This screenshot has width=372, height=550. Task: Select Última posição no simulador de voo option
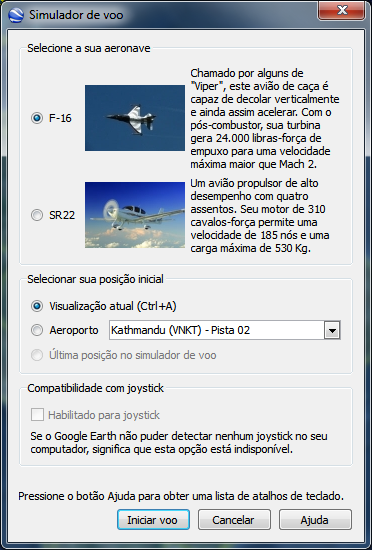point(37,355)
